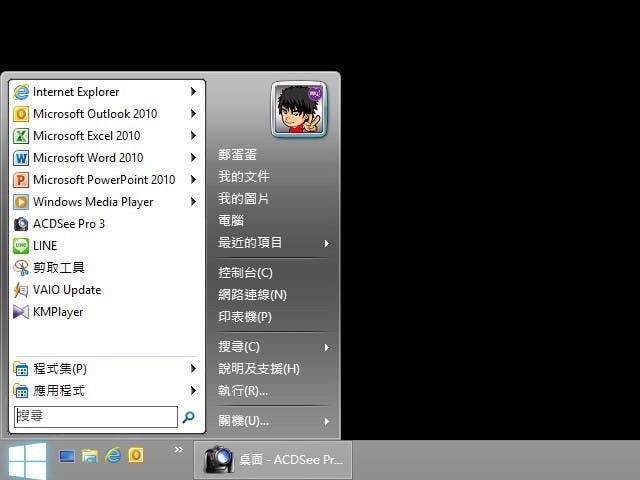Viewport: 640px width, 480px height.
Task: Open 說明及支援(H) help
Action: tap(259, 369)
